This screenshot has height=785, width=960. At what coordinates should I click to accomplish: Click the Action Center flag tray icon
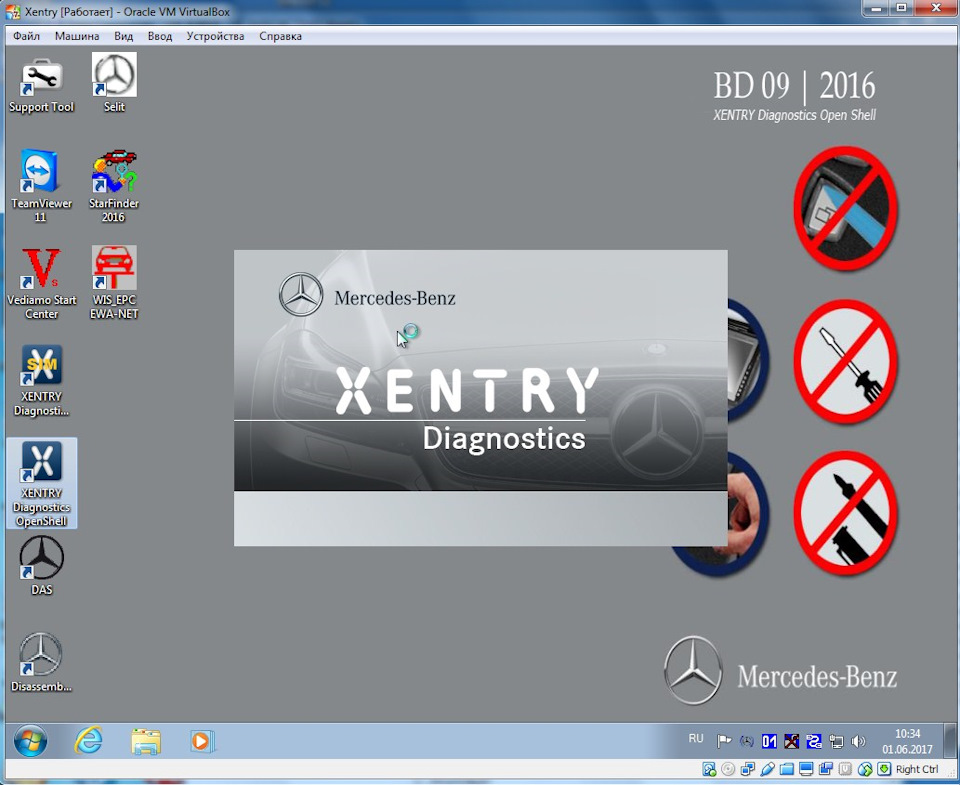(724, 742)
